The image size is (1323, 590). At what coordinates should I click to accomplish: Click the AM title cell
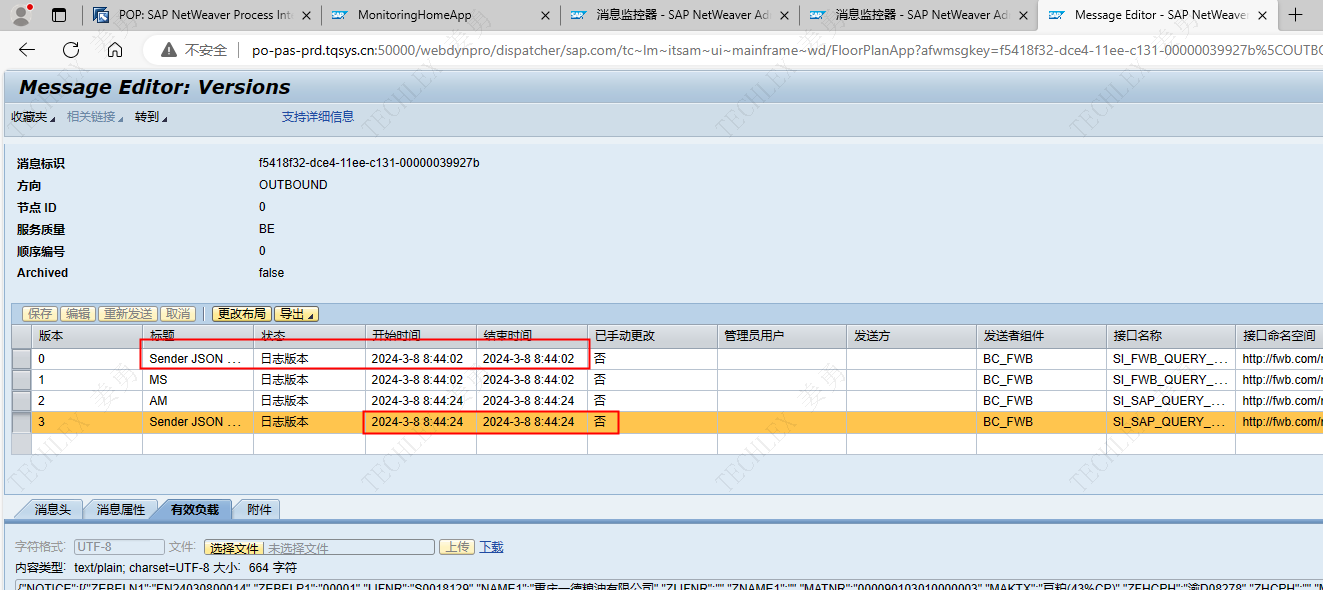point(198,401)
